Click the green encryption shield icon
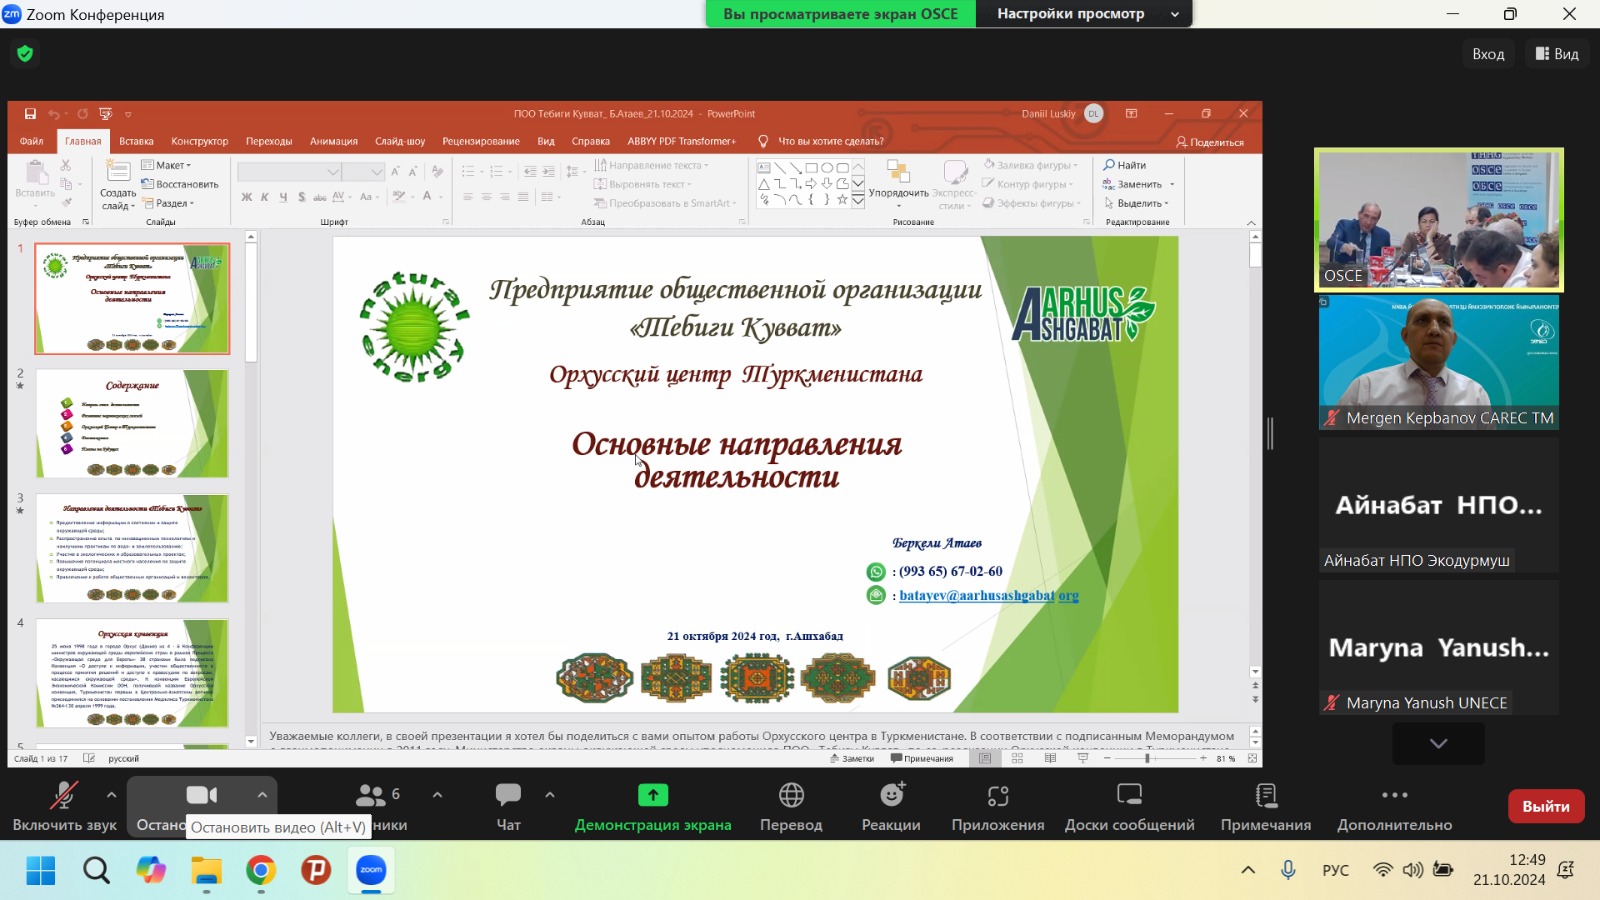 [25, 54]
